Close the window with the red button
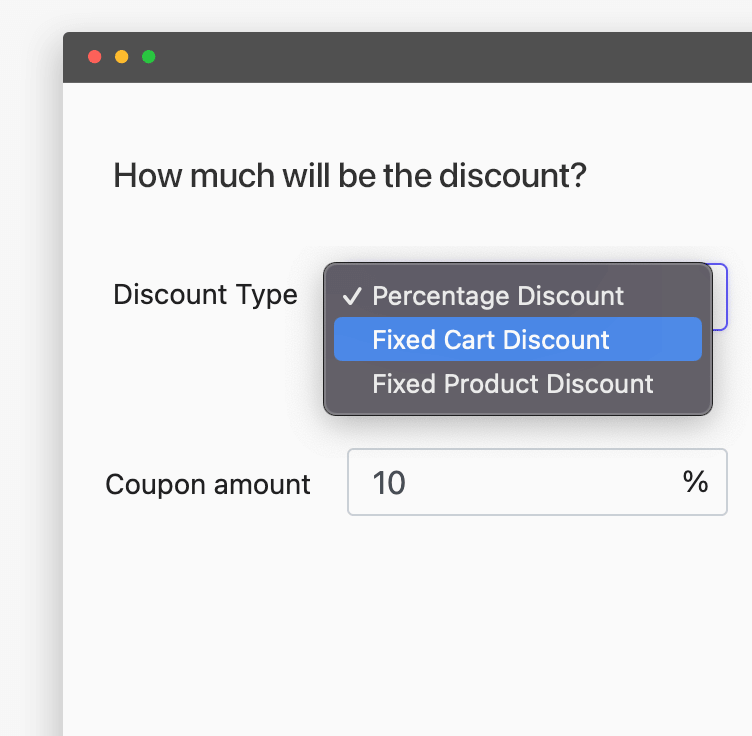Image resolution: width=752 pixels, height=736 pixels. coord(95,57)
